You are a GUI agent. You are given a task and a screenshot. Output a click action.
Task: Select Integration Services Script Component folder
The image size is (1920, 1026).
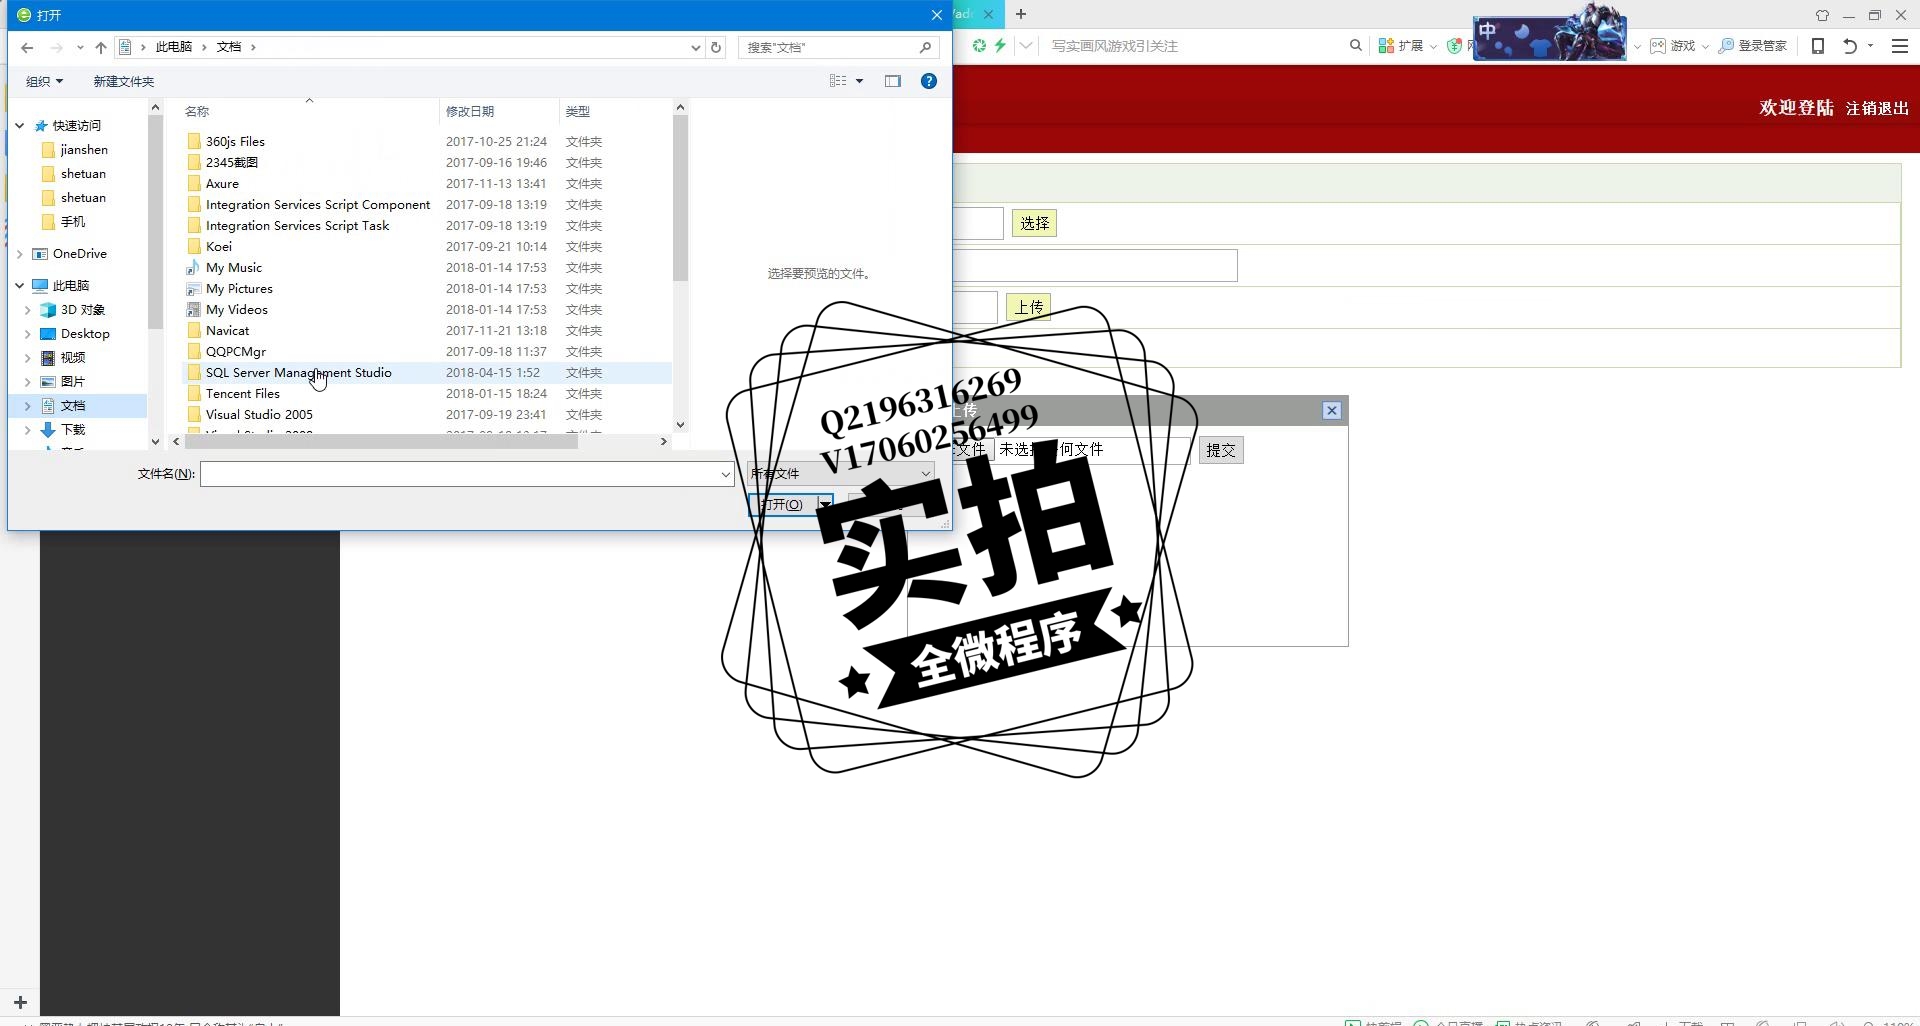tap(318, 204)
